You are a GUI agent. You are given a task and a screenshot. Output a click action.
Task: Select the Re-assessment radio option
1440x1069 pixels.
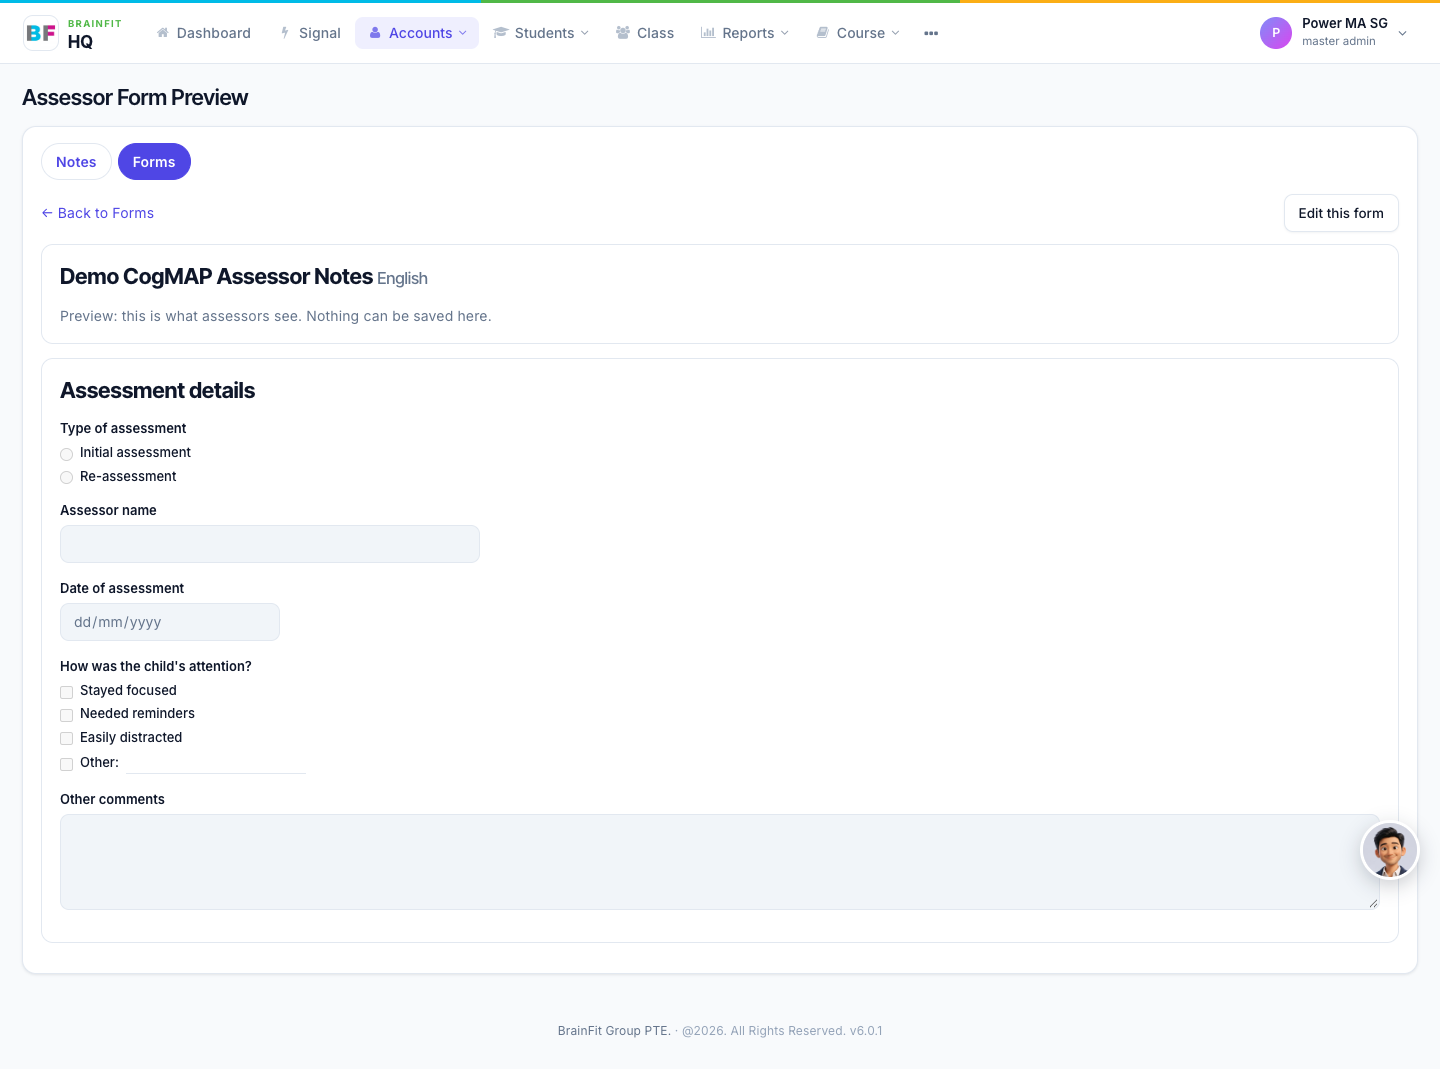[x=67, y=478]
